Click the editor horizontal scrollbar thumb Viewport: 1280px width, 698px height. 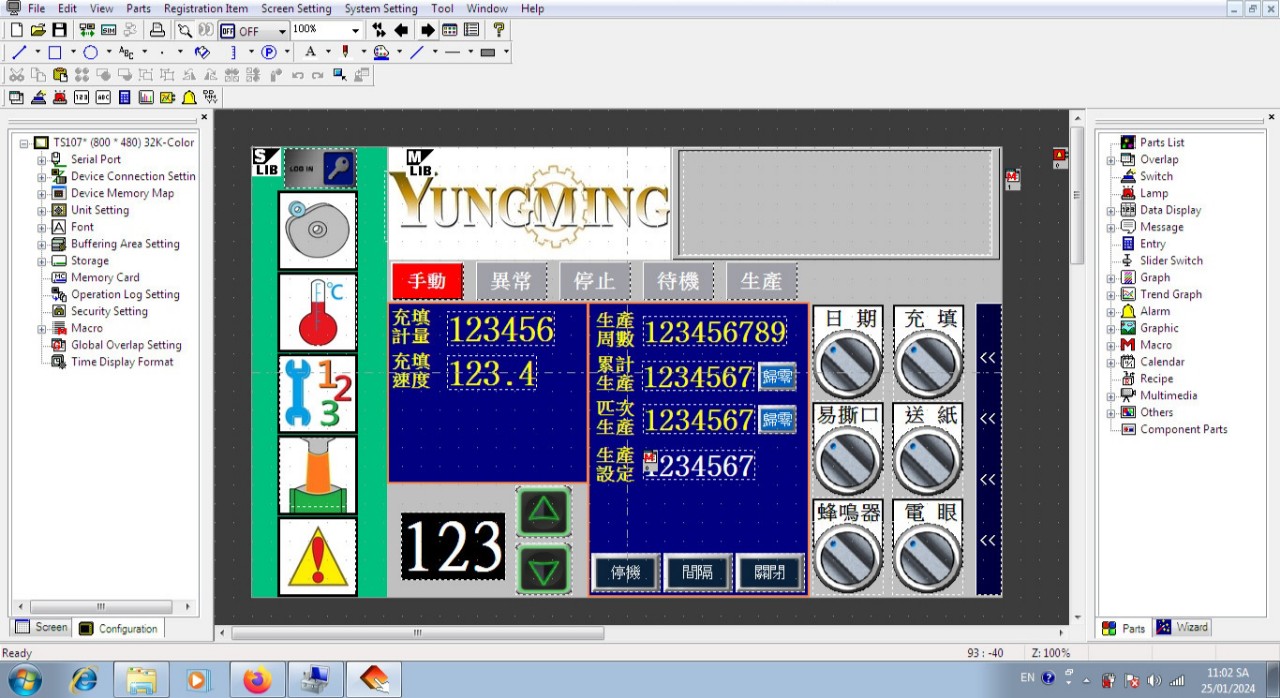point(418,633)
